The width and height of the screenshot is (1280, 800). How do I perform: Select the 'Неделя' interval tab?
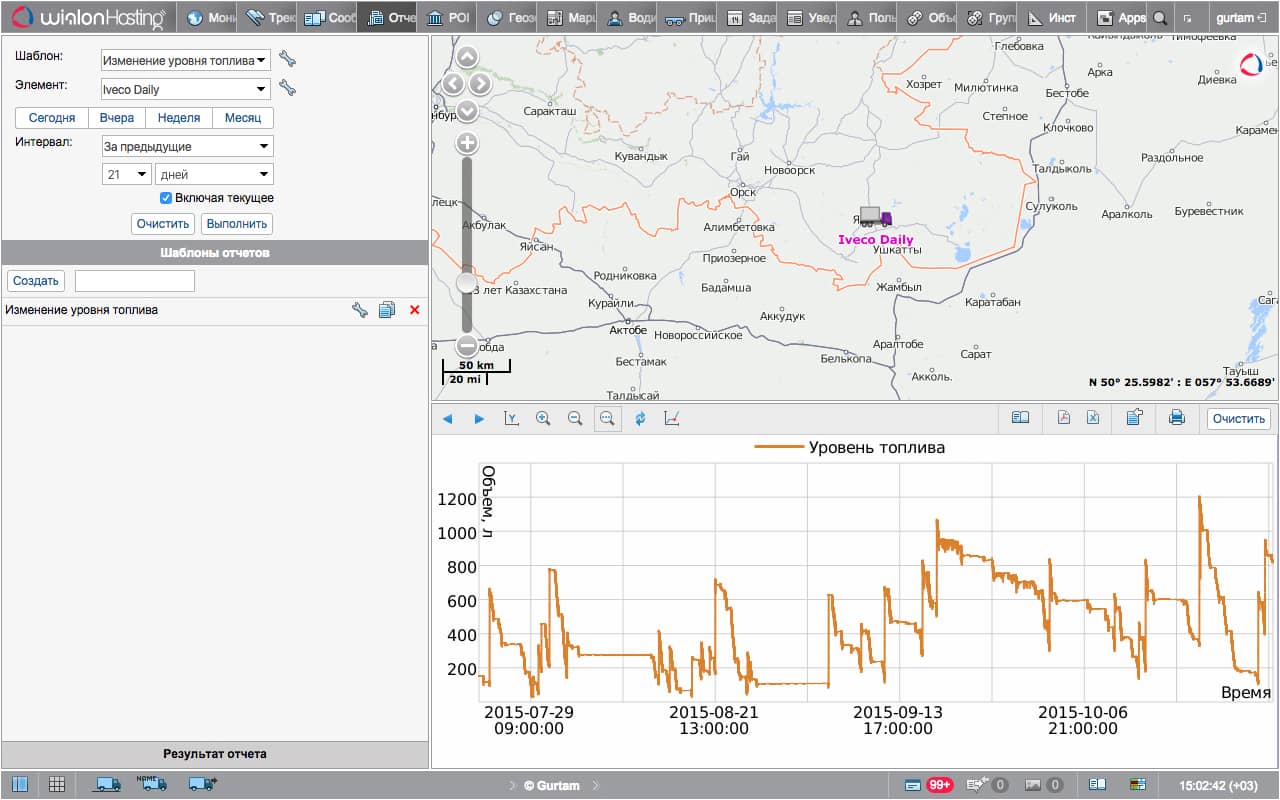(x=179, y=118)
